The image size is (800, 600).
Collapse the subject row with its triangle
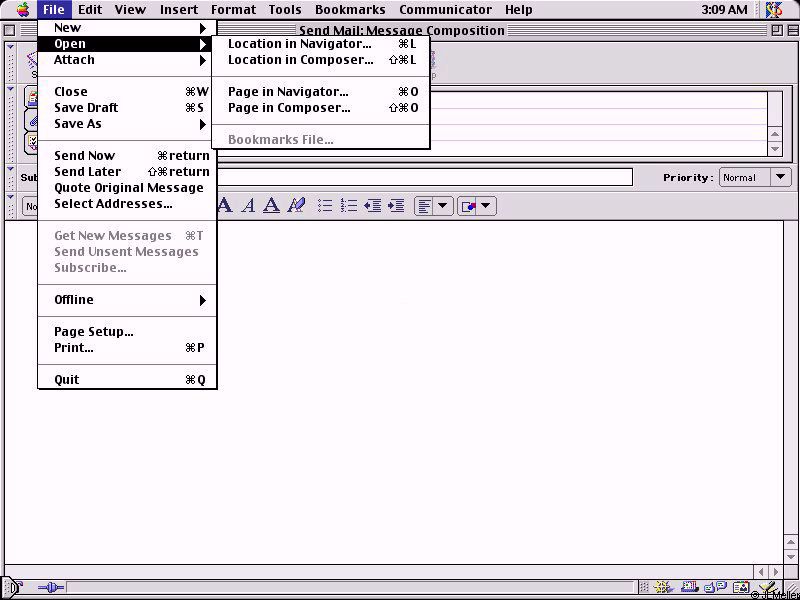point(10,168)
